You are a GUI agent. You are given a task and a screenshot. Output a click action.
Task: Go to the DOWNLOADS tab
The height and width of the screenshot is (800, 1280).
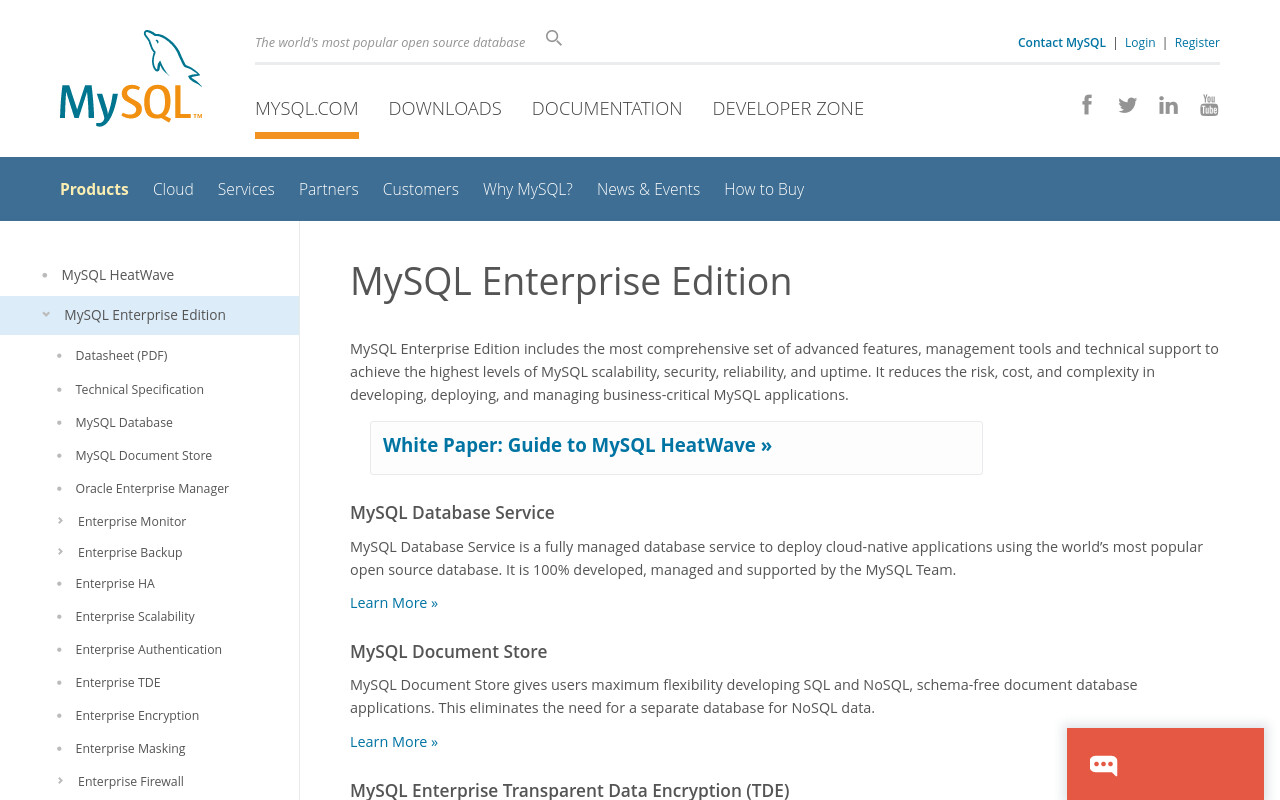tap(445, 108)
